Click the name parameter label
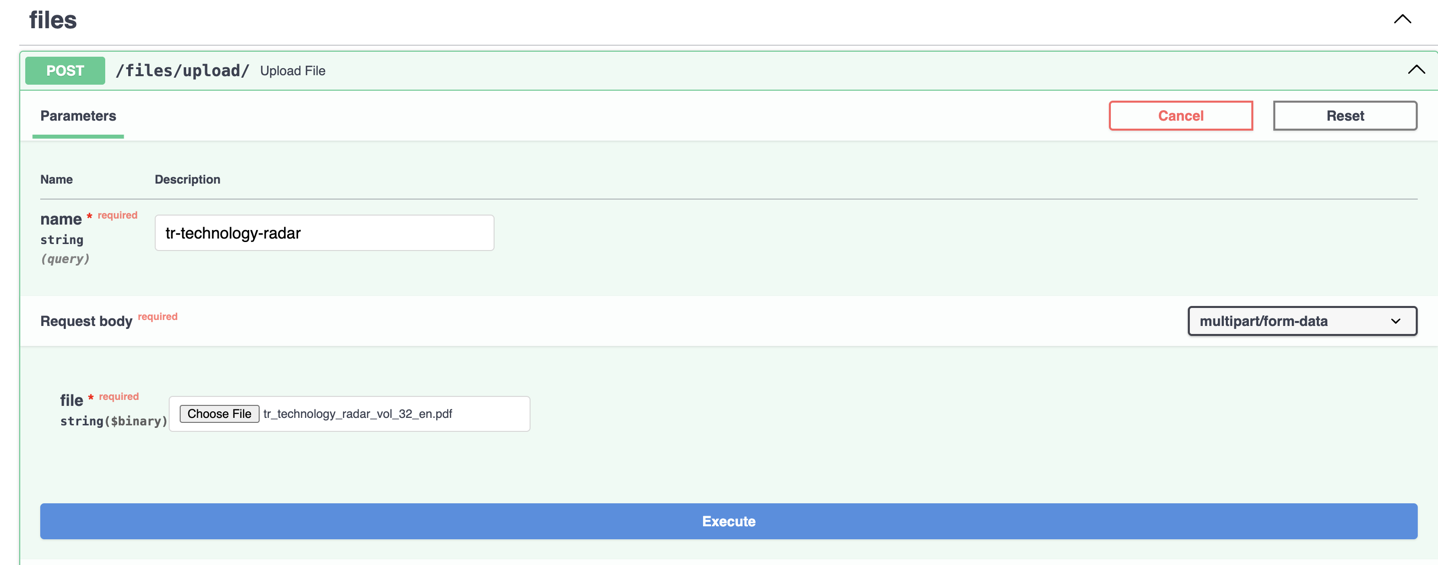The height and width of the screenshot is (565, 1438). click(61, 219)
